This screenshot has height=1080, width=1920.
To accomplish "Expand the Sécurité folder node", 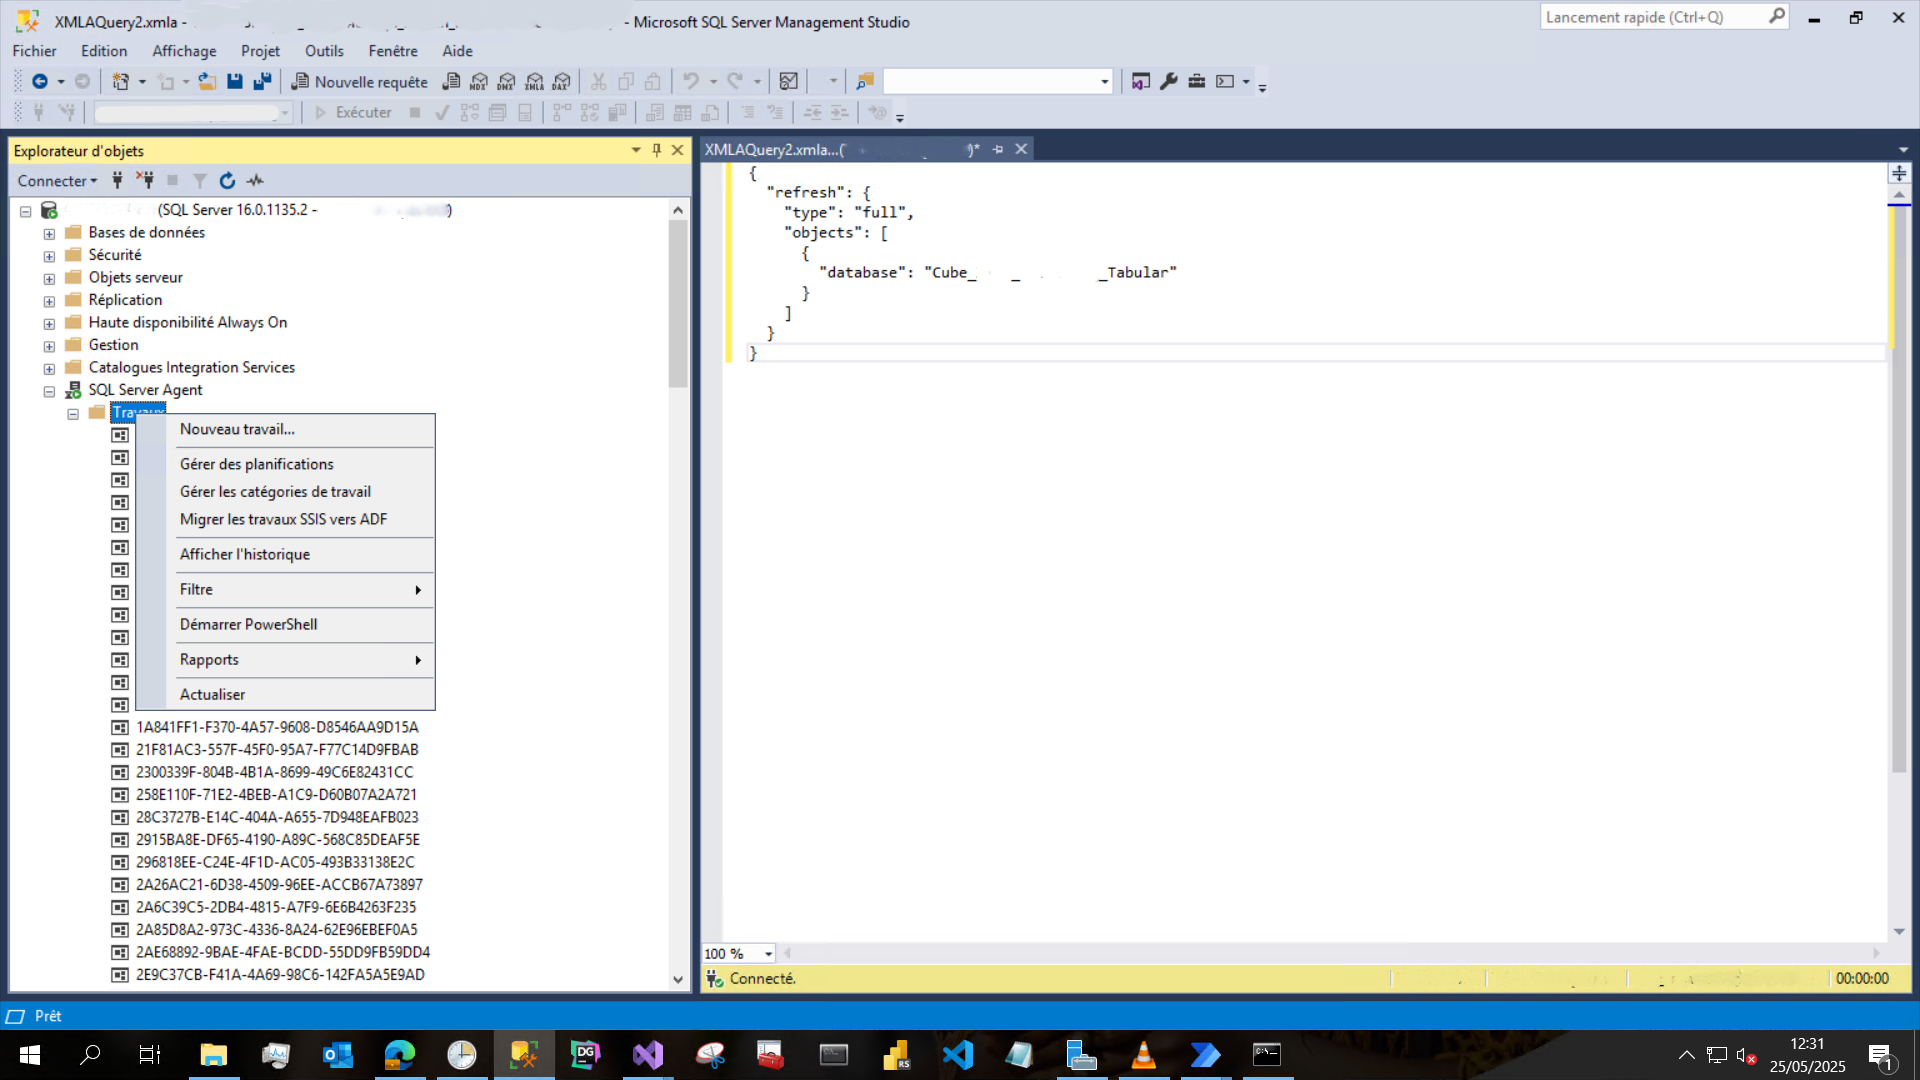I will (x=49, y=256).
